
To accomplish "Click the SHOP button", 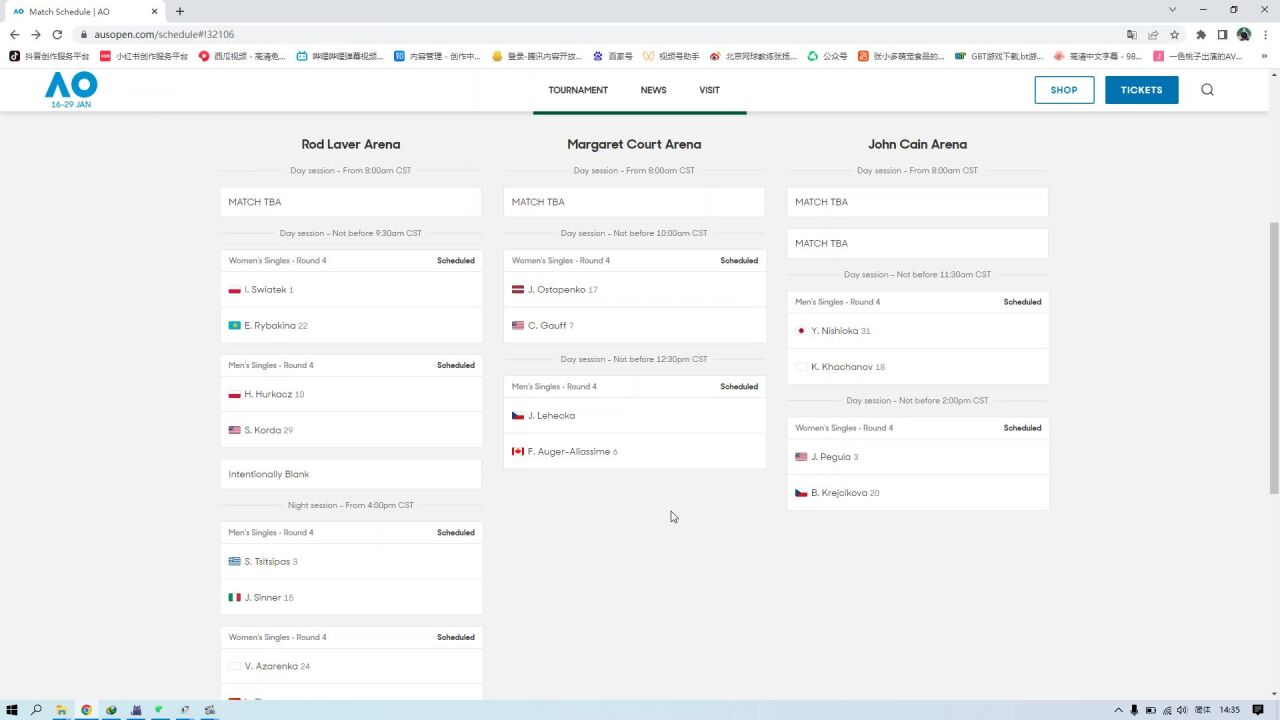I will click(1064, 90).
